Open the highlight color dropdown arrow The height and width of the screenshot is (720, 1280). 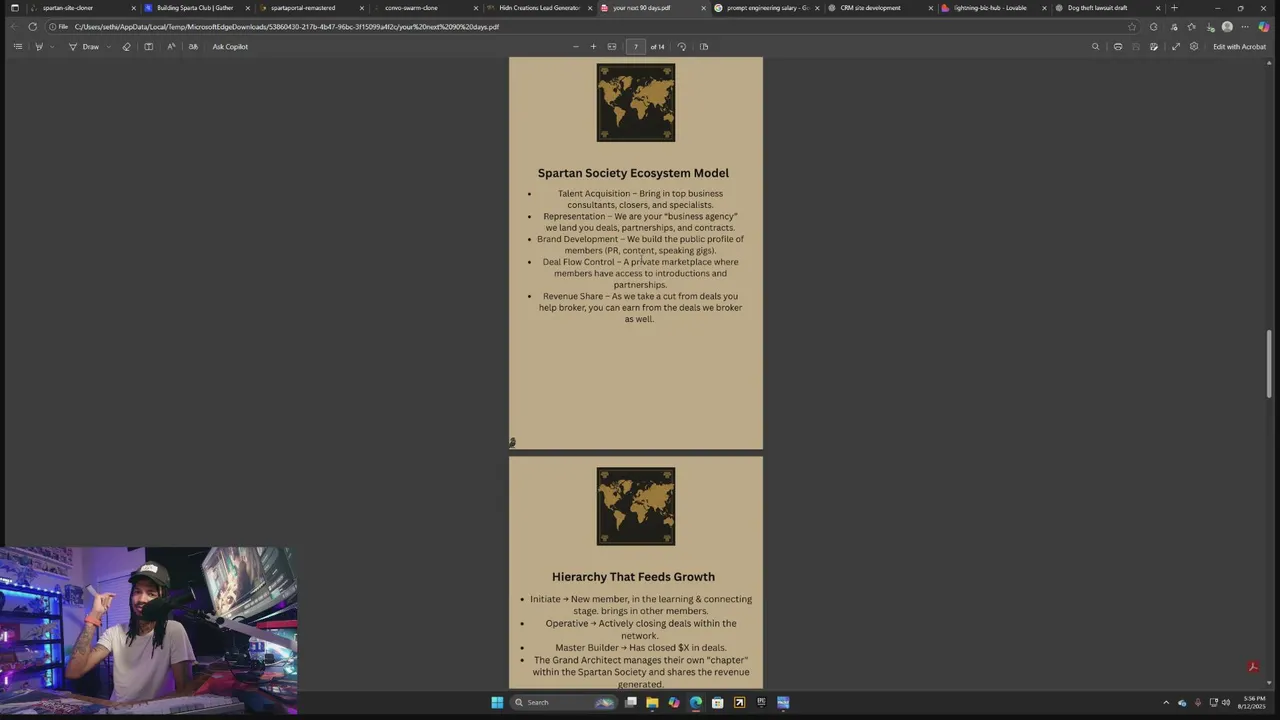52,47
